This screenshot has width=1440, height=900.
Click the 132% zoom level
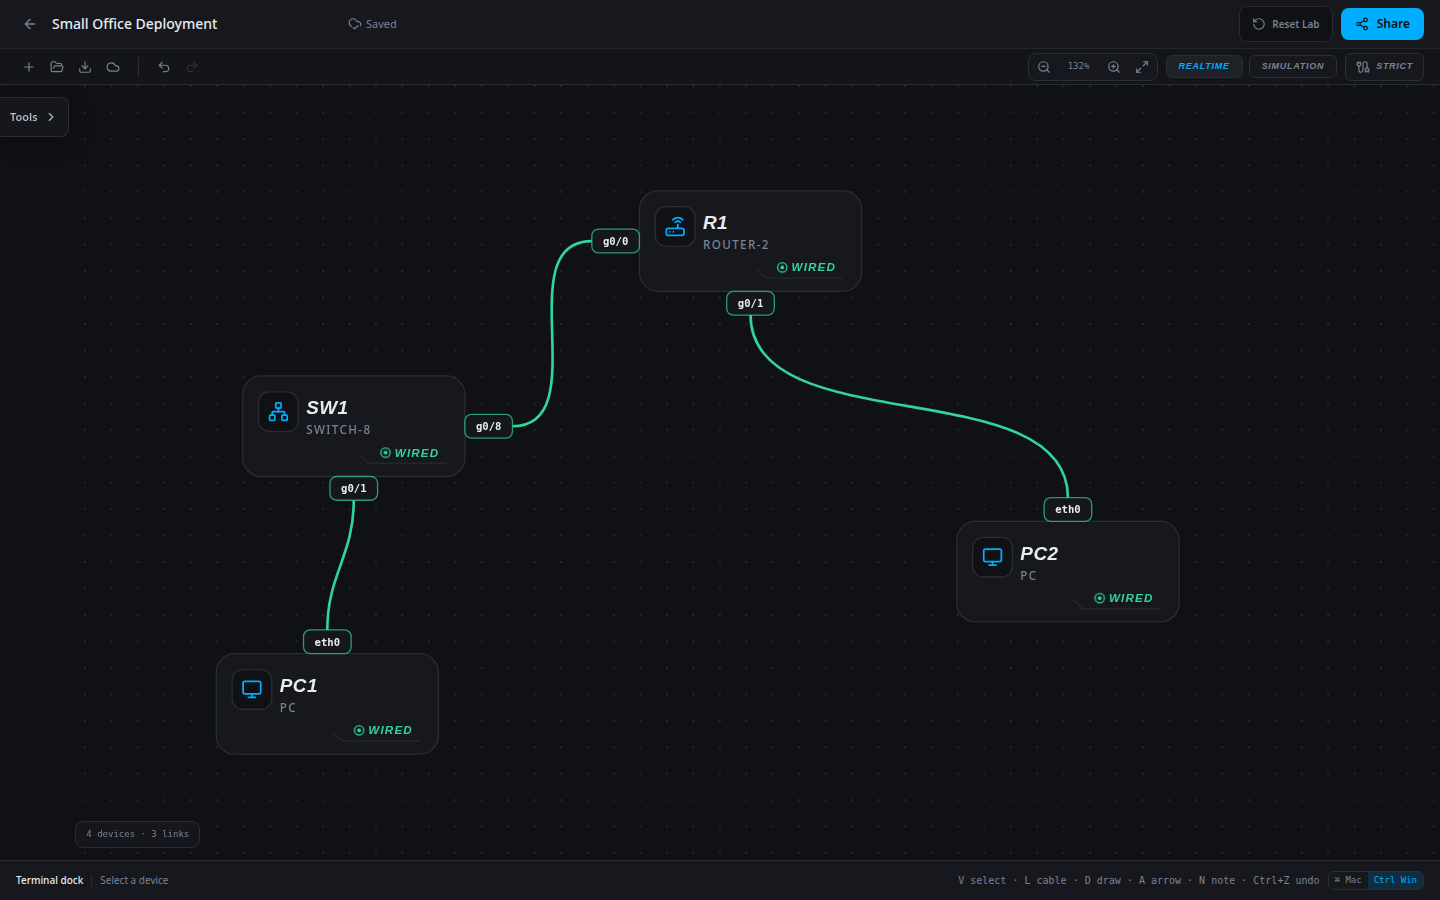1079,66
